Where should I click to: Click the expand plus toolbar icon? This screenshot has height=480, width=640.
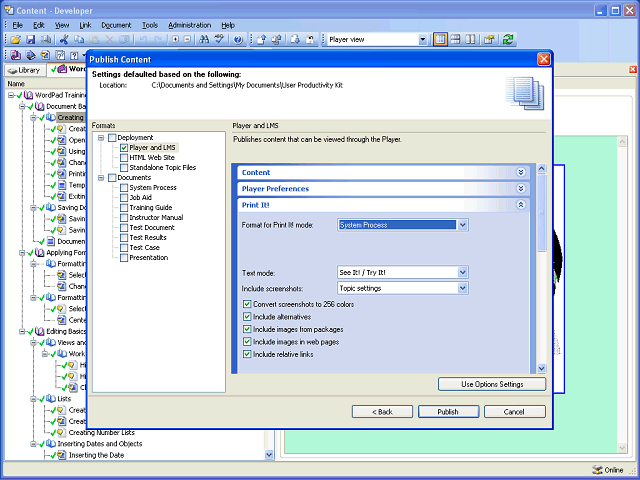[x=175, y=40]
